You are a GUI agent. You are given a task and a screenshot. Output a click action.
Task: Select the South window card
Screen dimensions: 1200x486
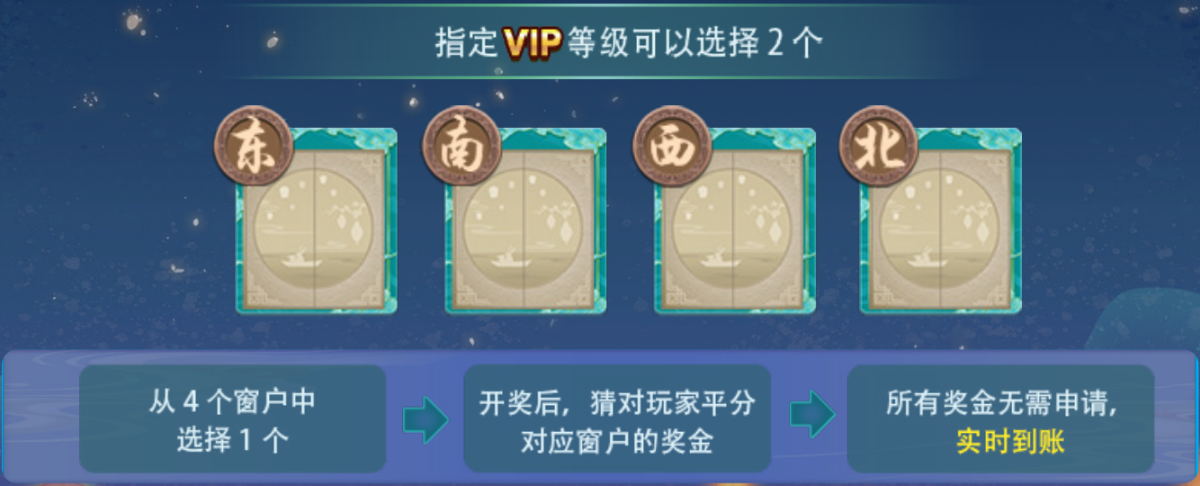[x=525, y=221]
